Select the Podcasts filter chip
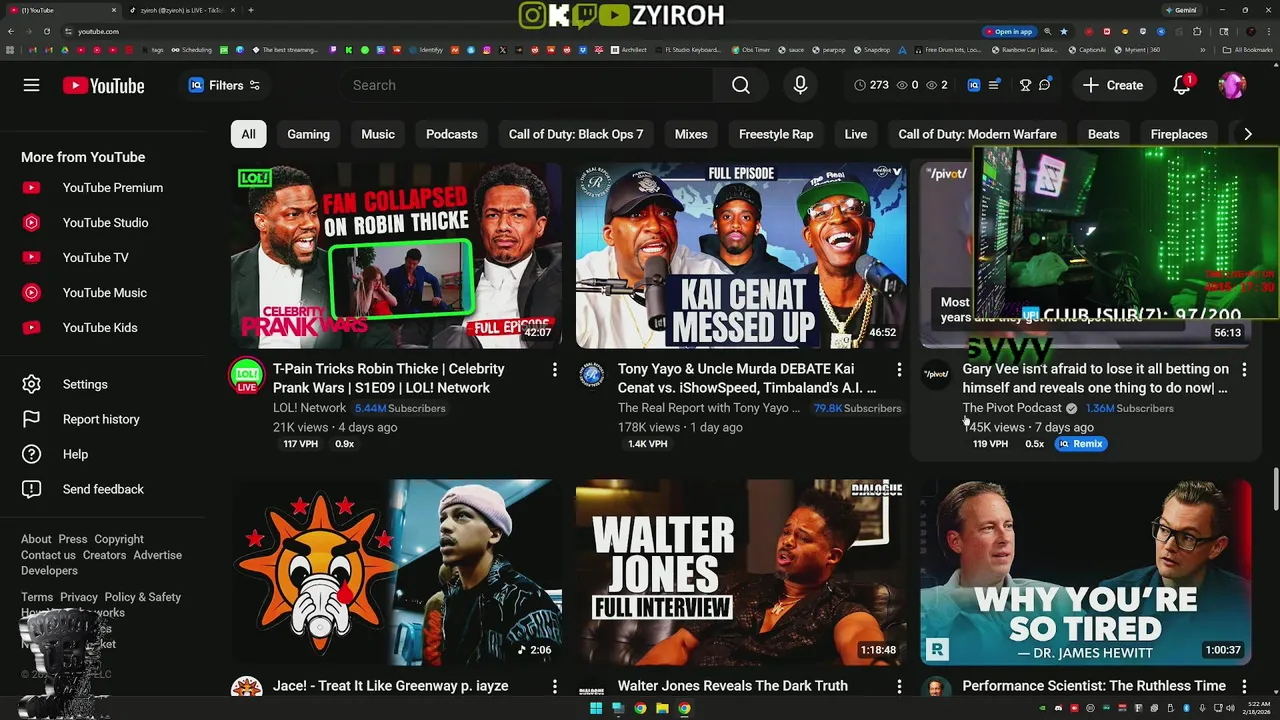The image size is (1280, 720). tap(451, 134)
